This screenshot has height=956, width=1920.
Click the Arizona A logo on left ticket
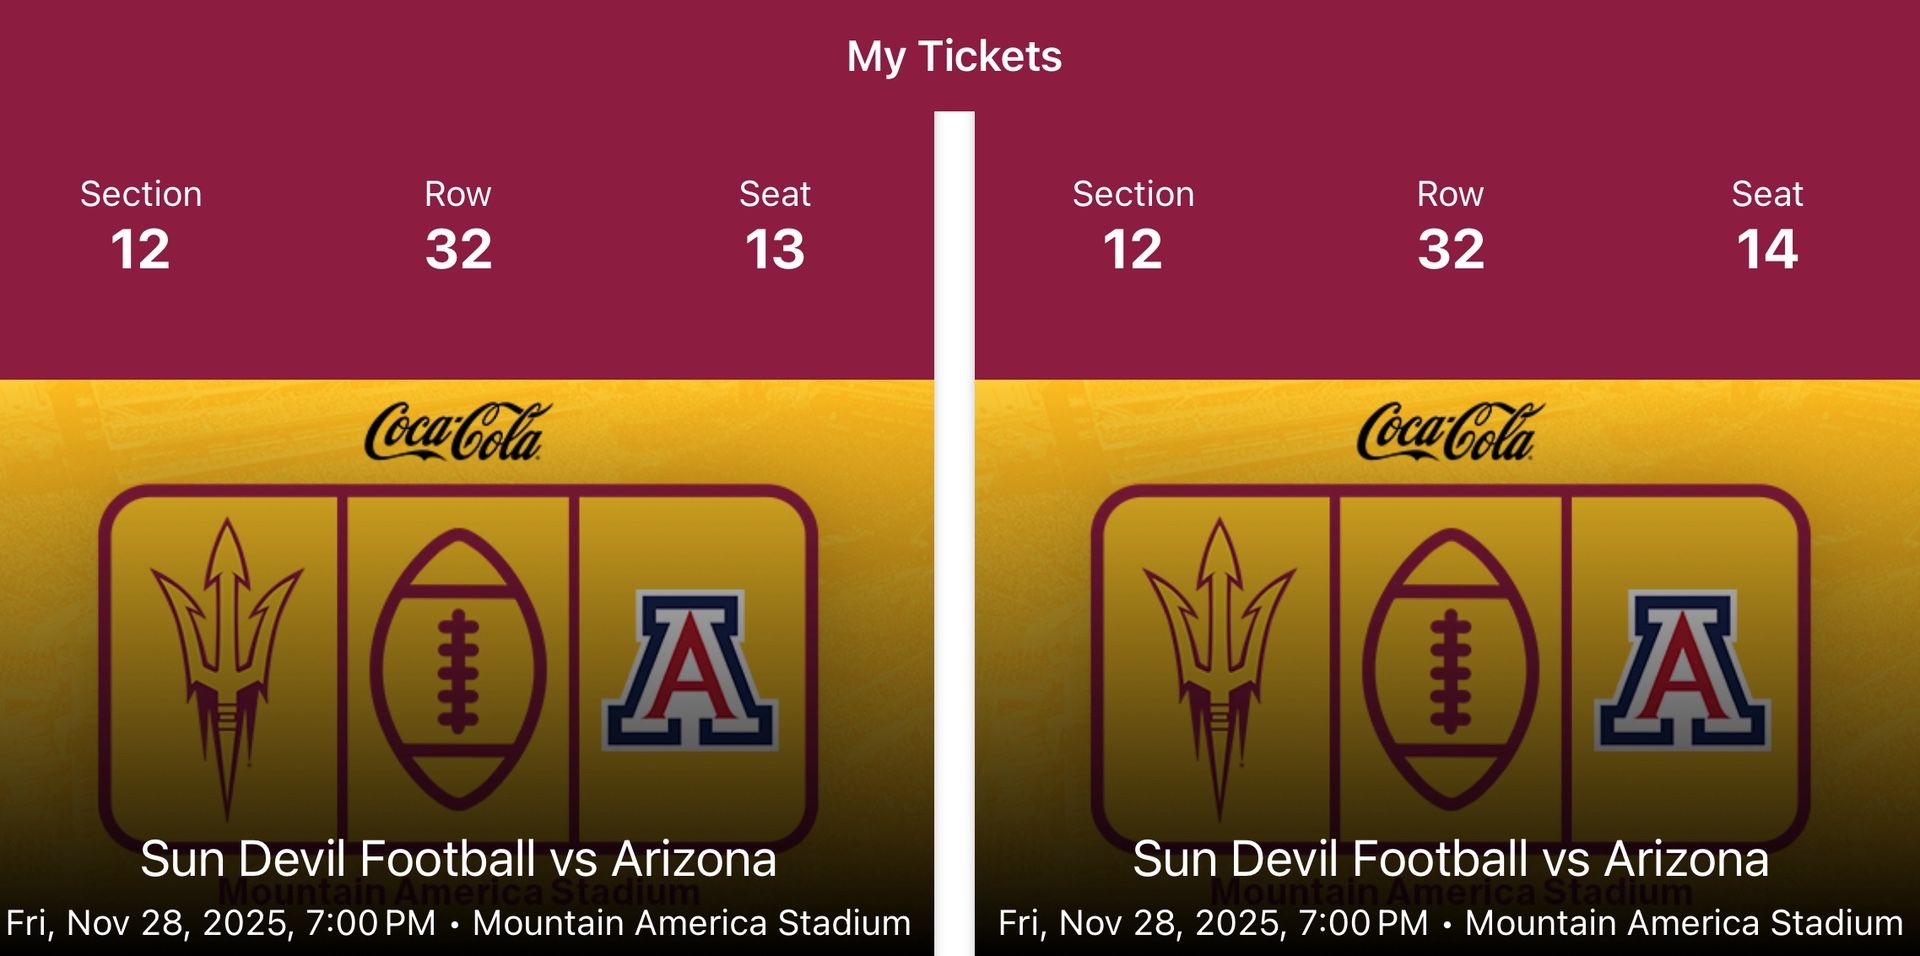(690, 670)
